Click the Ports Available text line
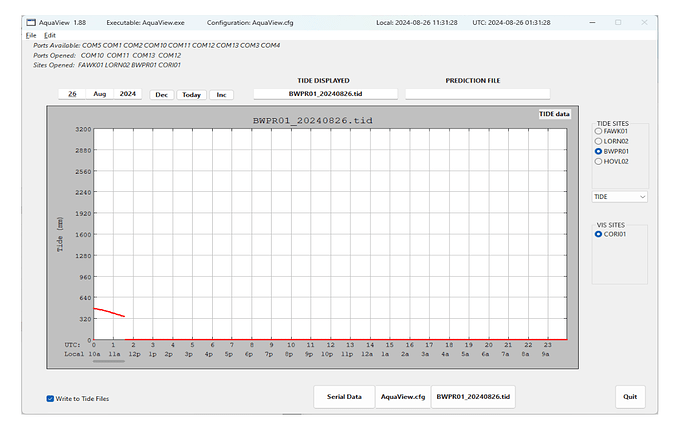This screenshot has width=690, height=443. click(157, 45)
